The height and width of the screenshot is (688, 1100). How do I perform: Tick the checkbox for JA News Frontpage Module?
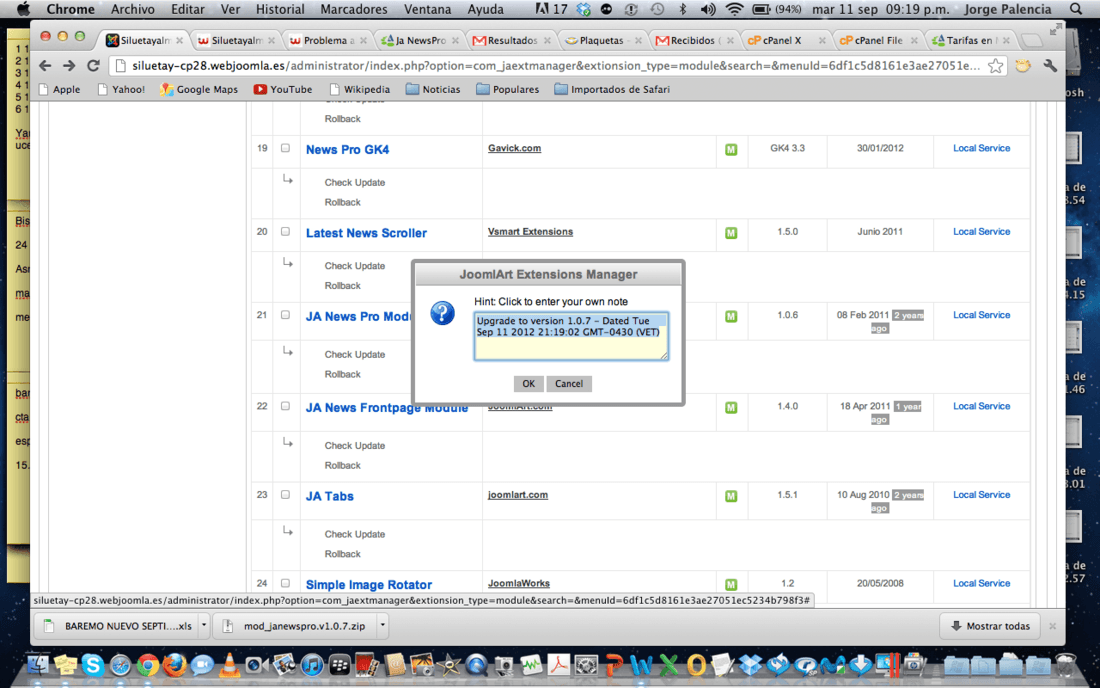pyautogui.click(x=285, y=406)
